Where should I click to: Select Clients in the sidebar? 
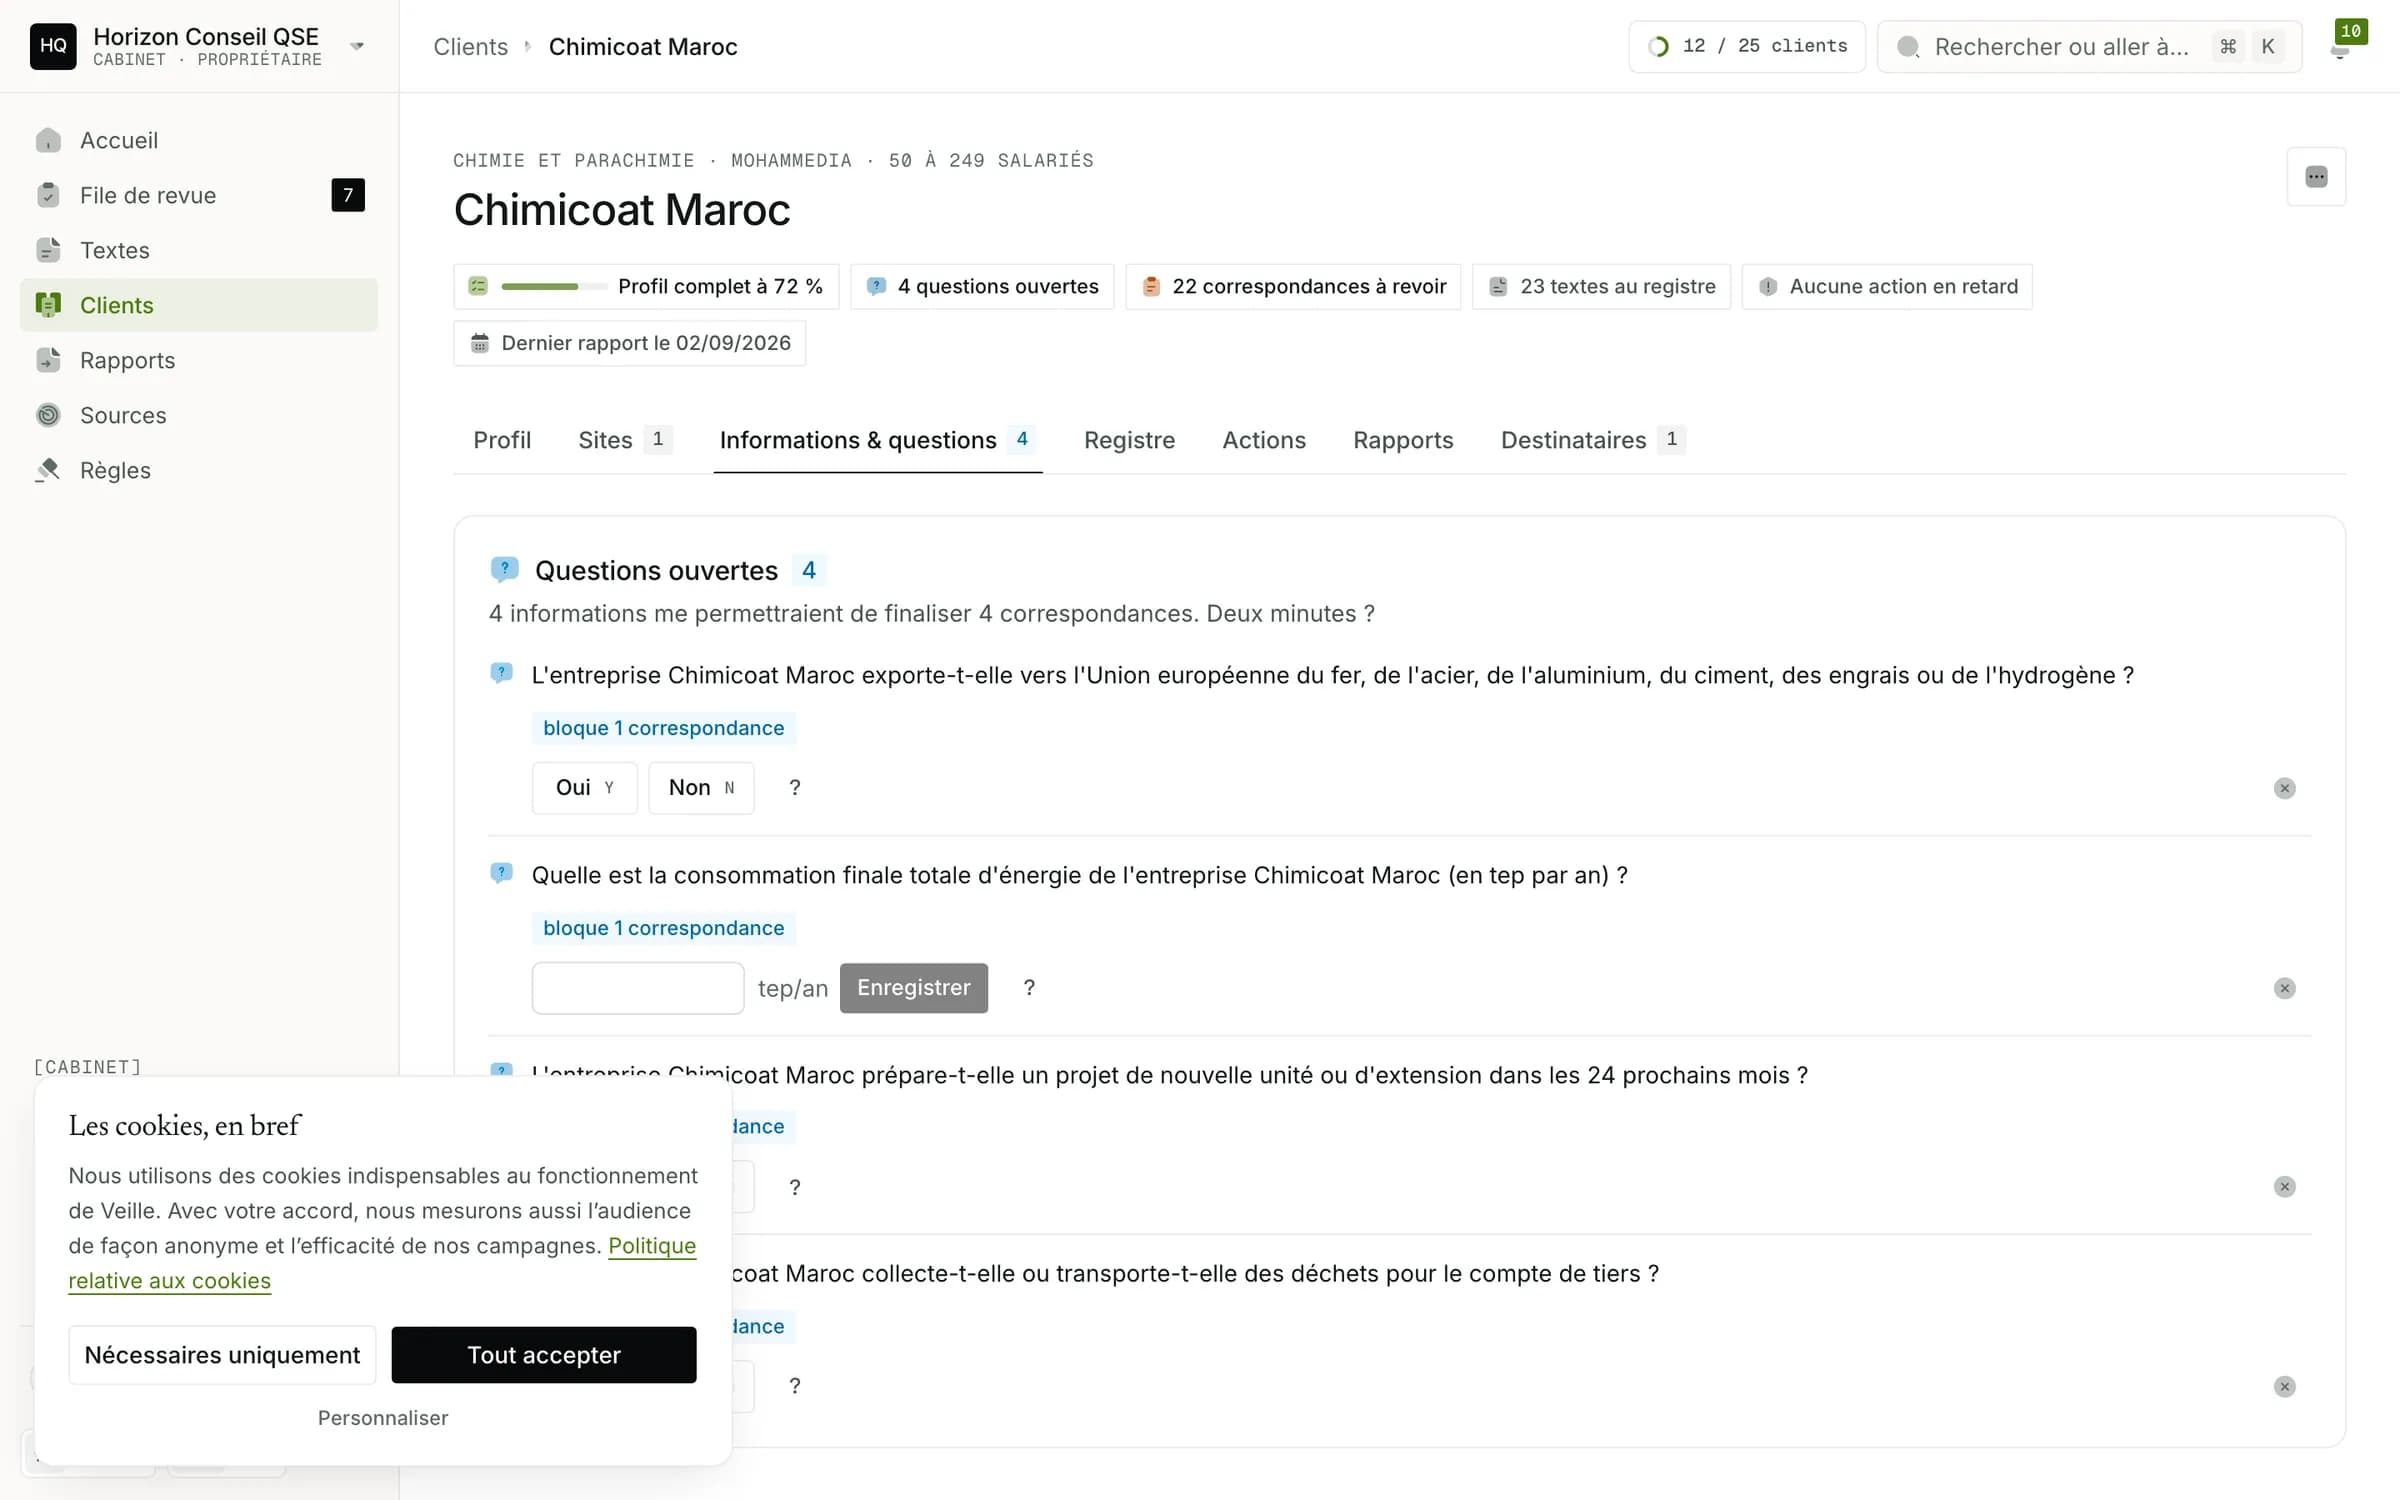tap(199, 305)
